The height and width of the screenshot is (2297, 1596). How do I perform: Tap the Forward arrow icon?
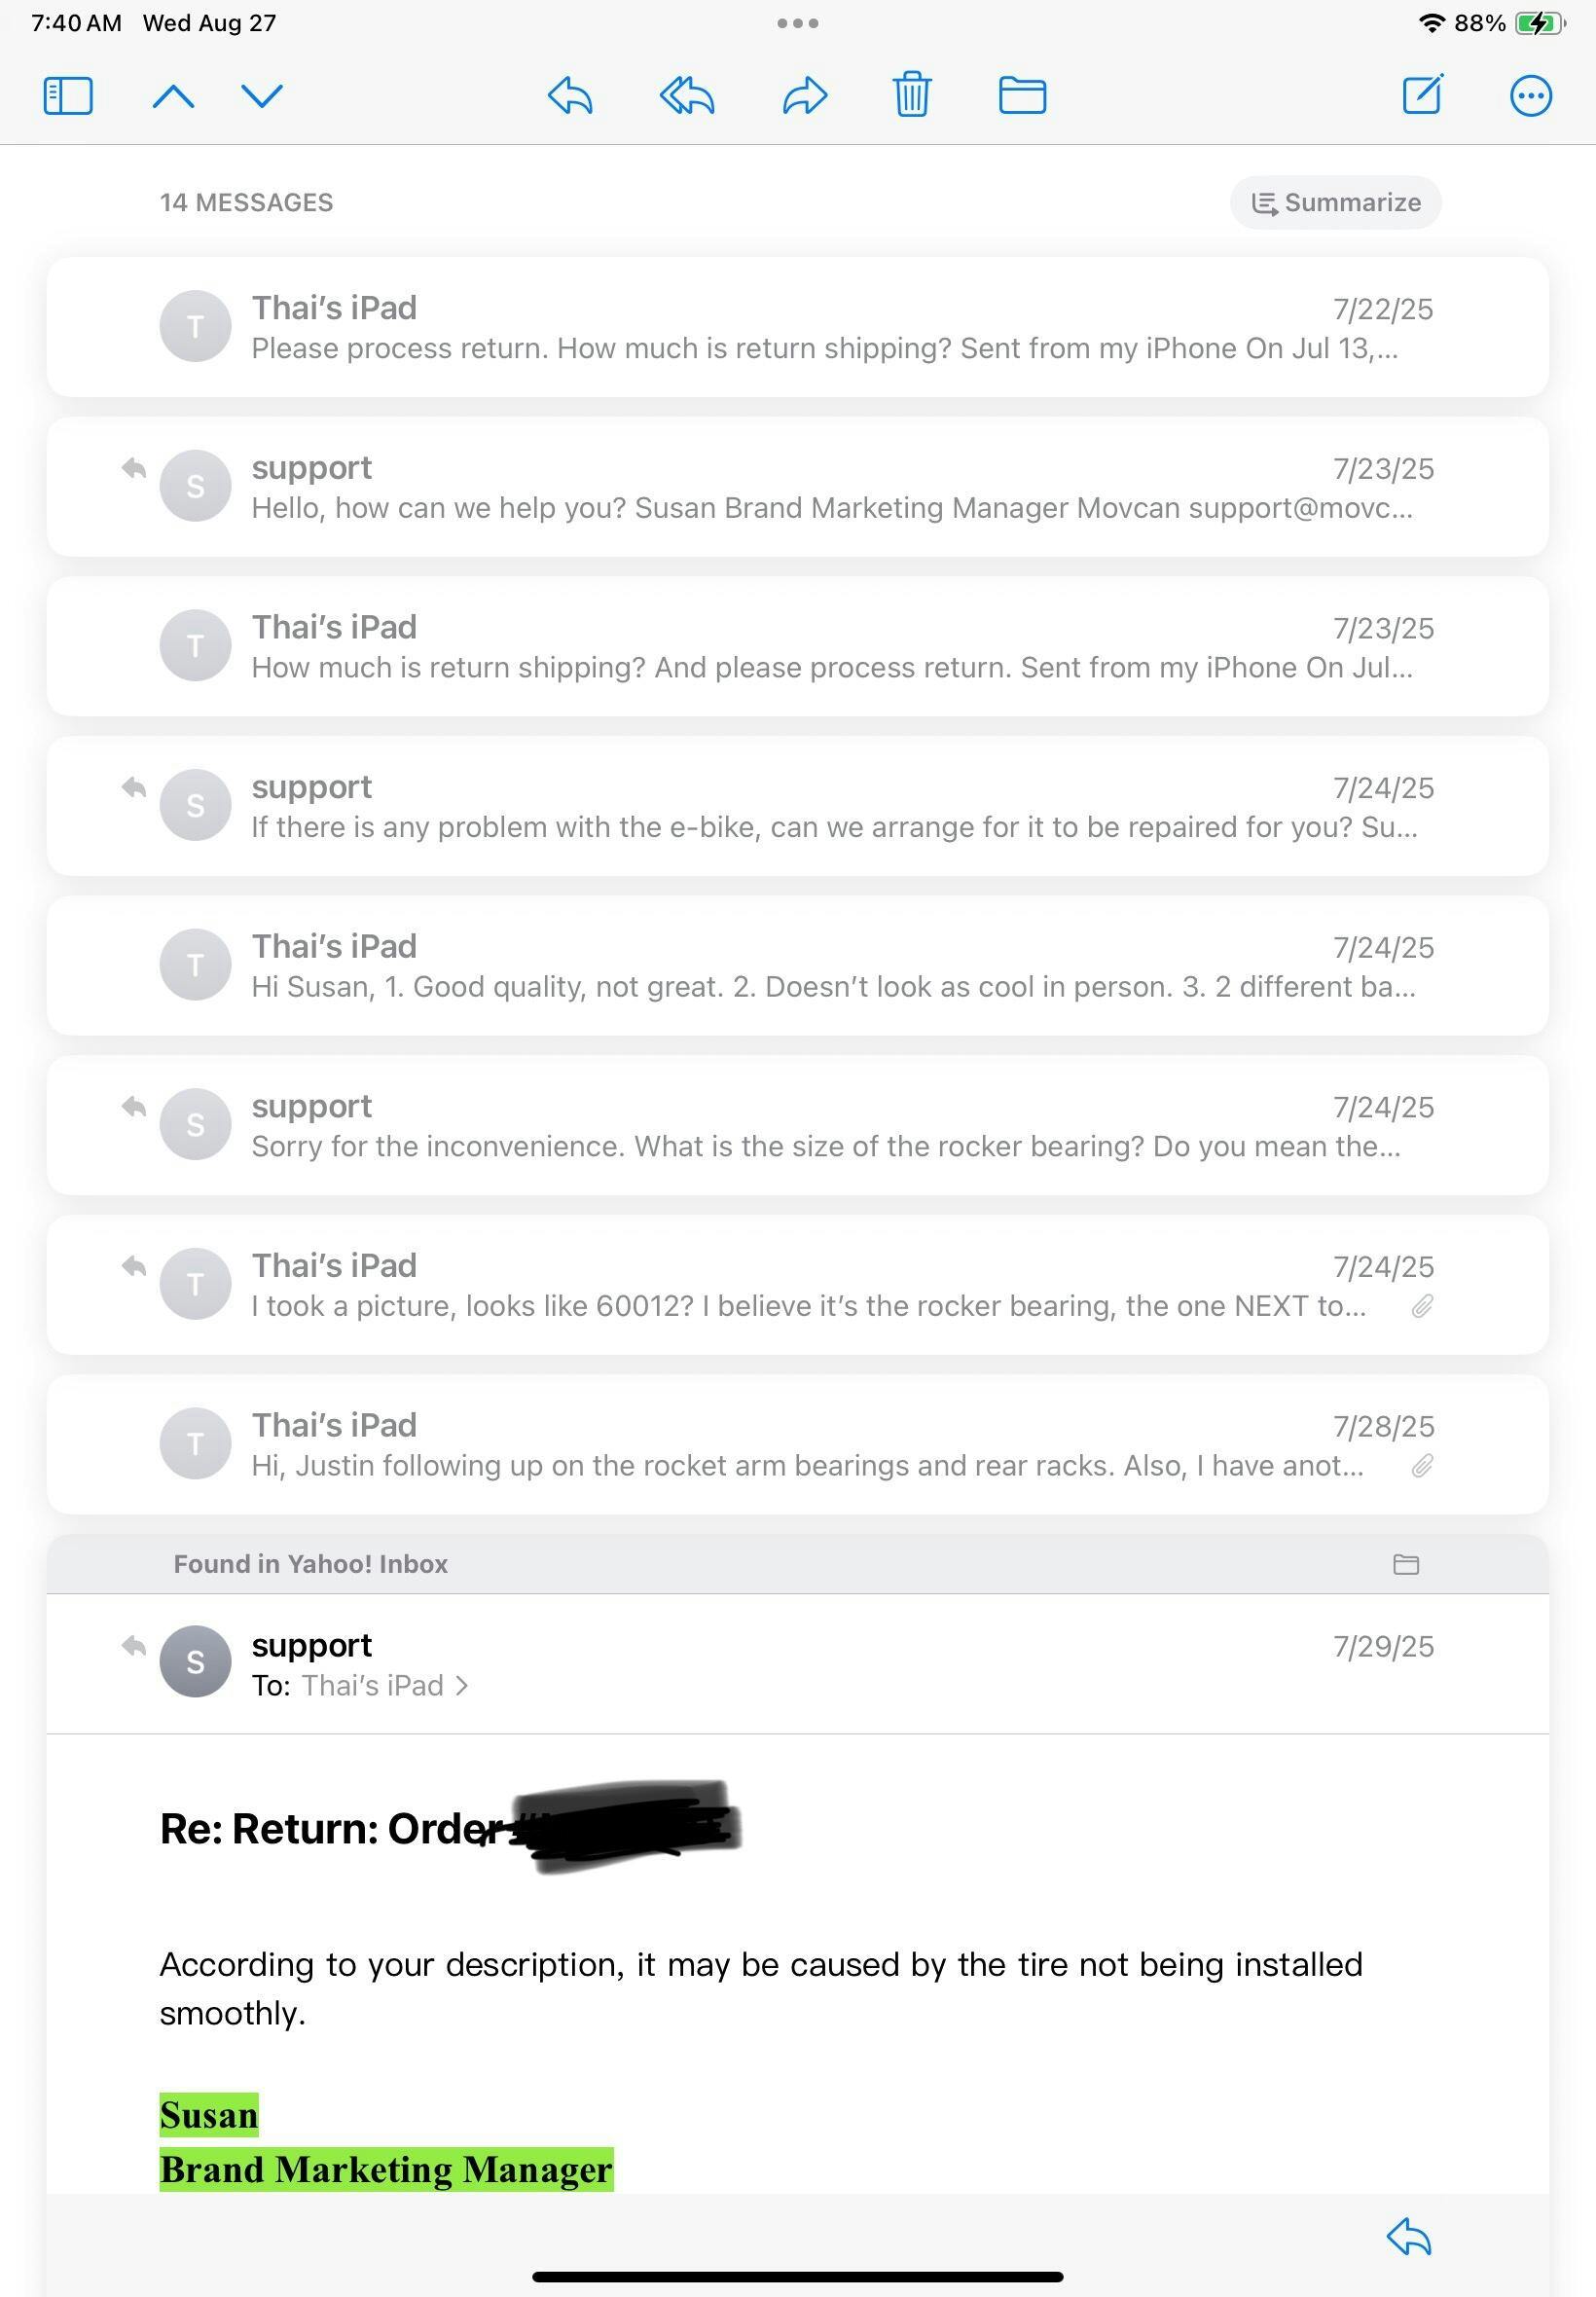[x=805, y=96]
